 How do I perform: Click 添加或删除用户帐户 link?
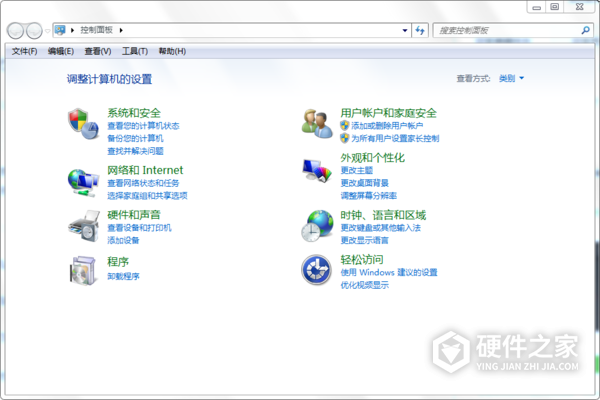[387, 126]
